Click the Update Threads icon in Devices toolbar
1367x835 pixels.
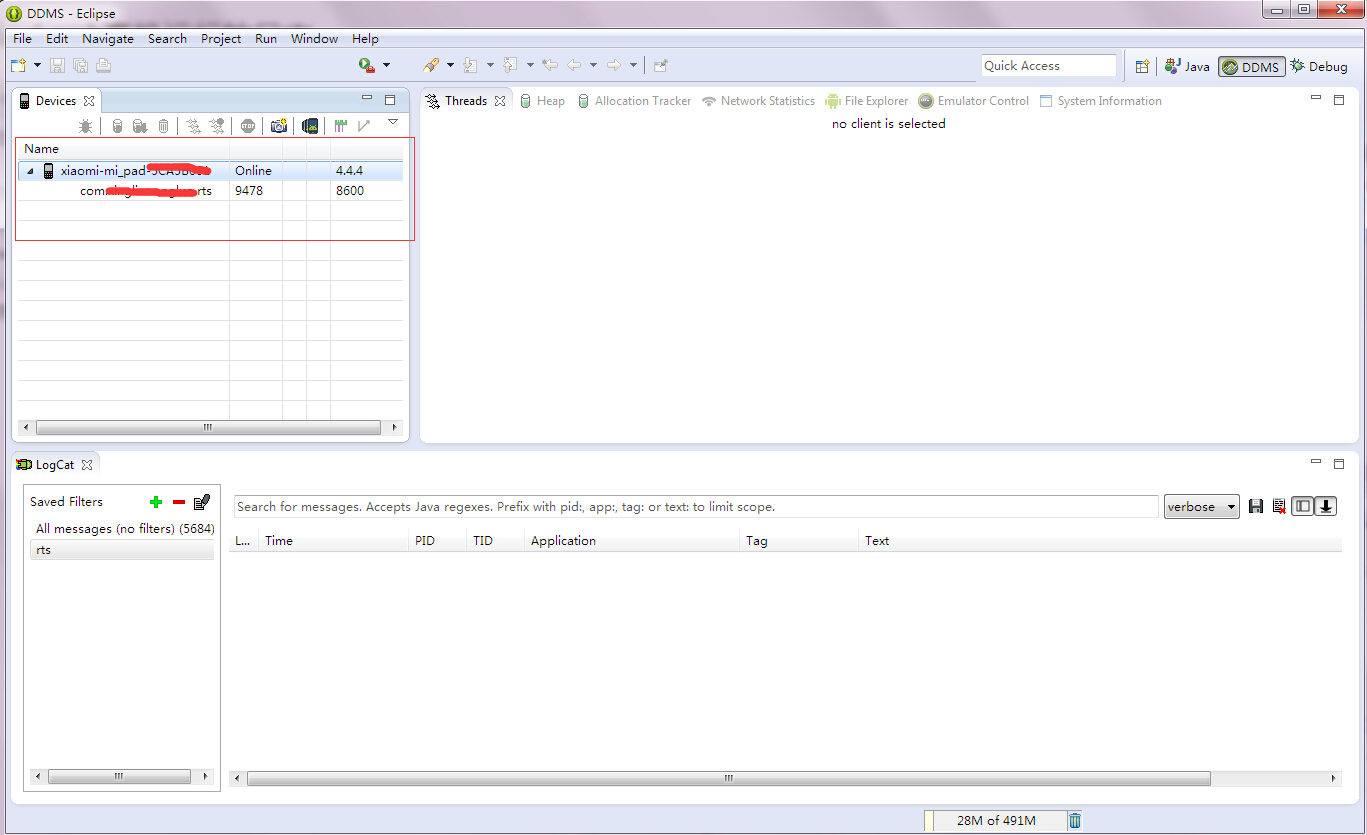[x=194, y=126]
